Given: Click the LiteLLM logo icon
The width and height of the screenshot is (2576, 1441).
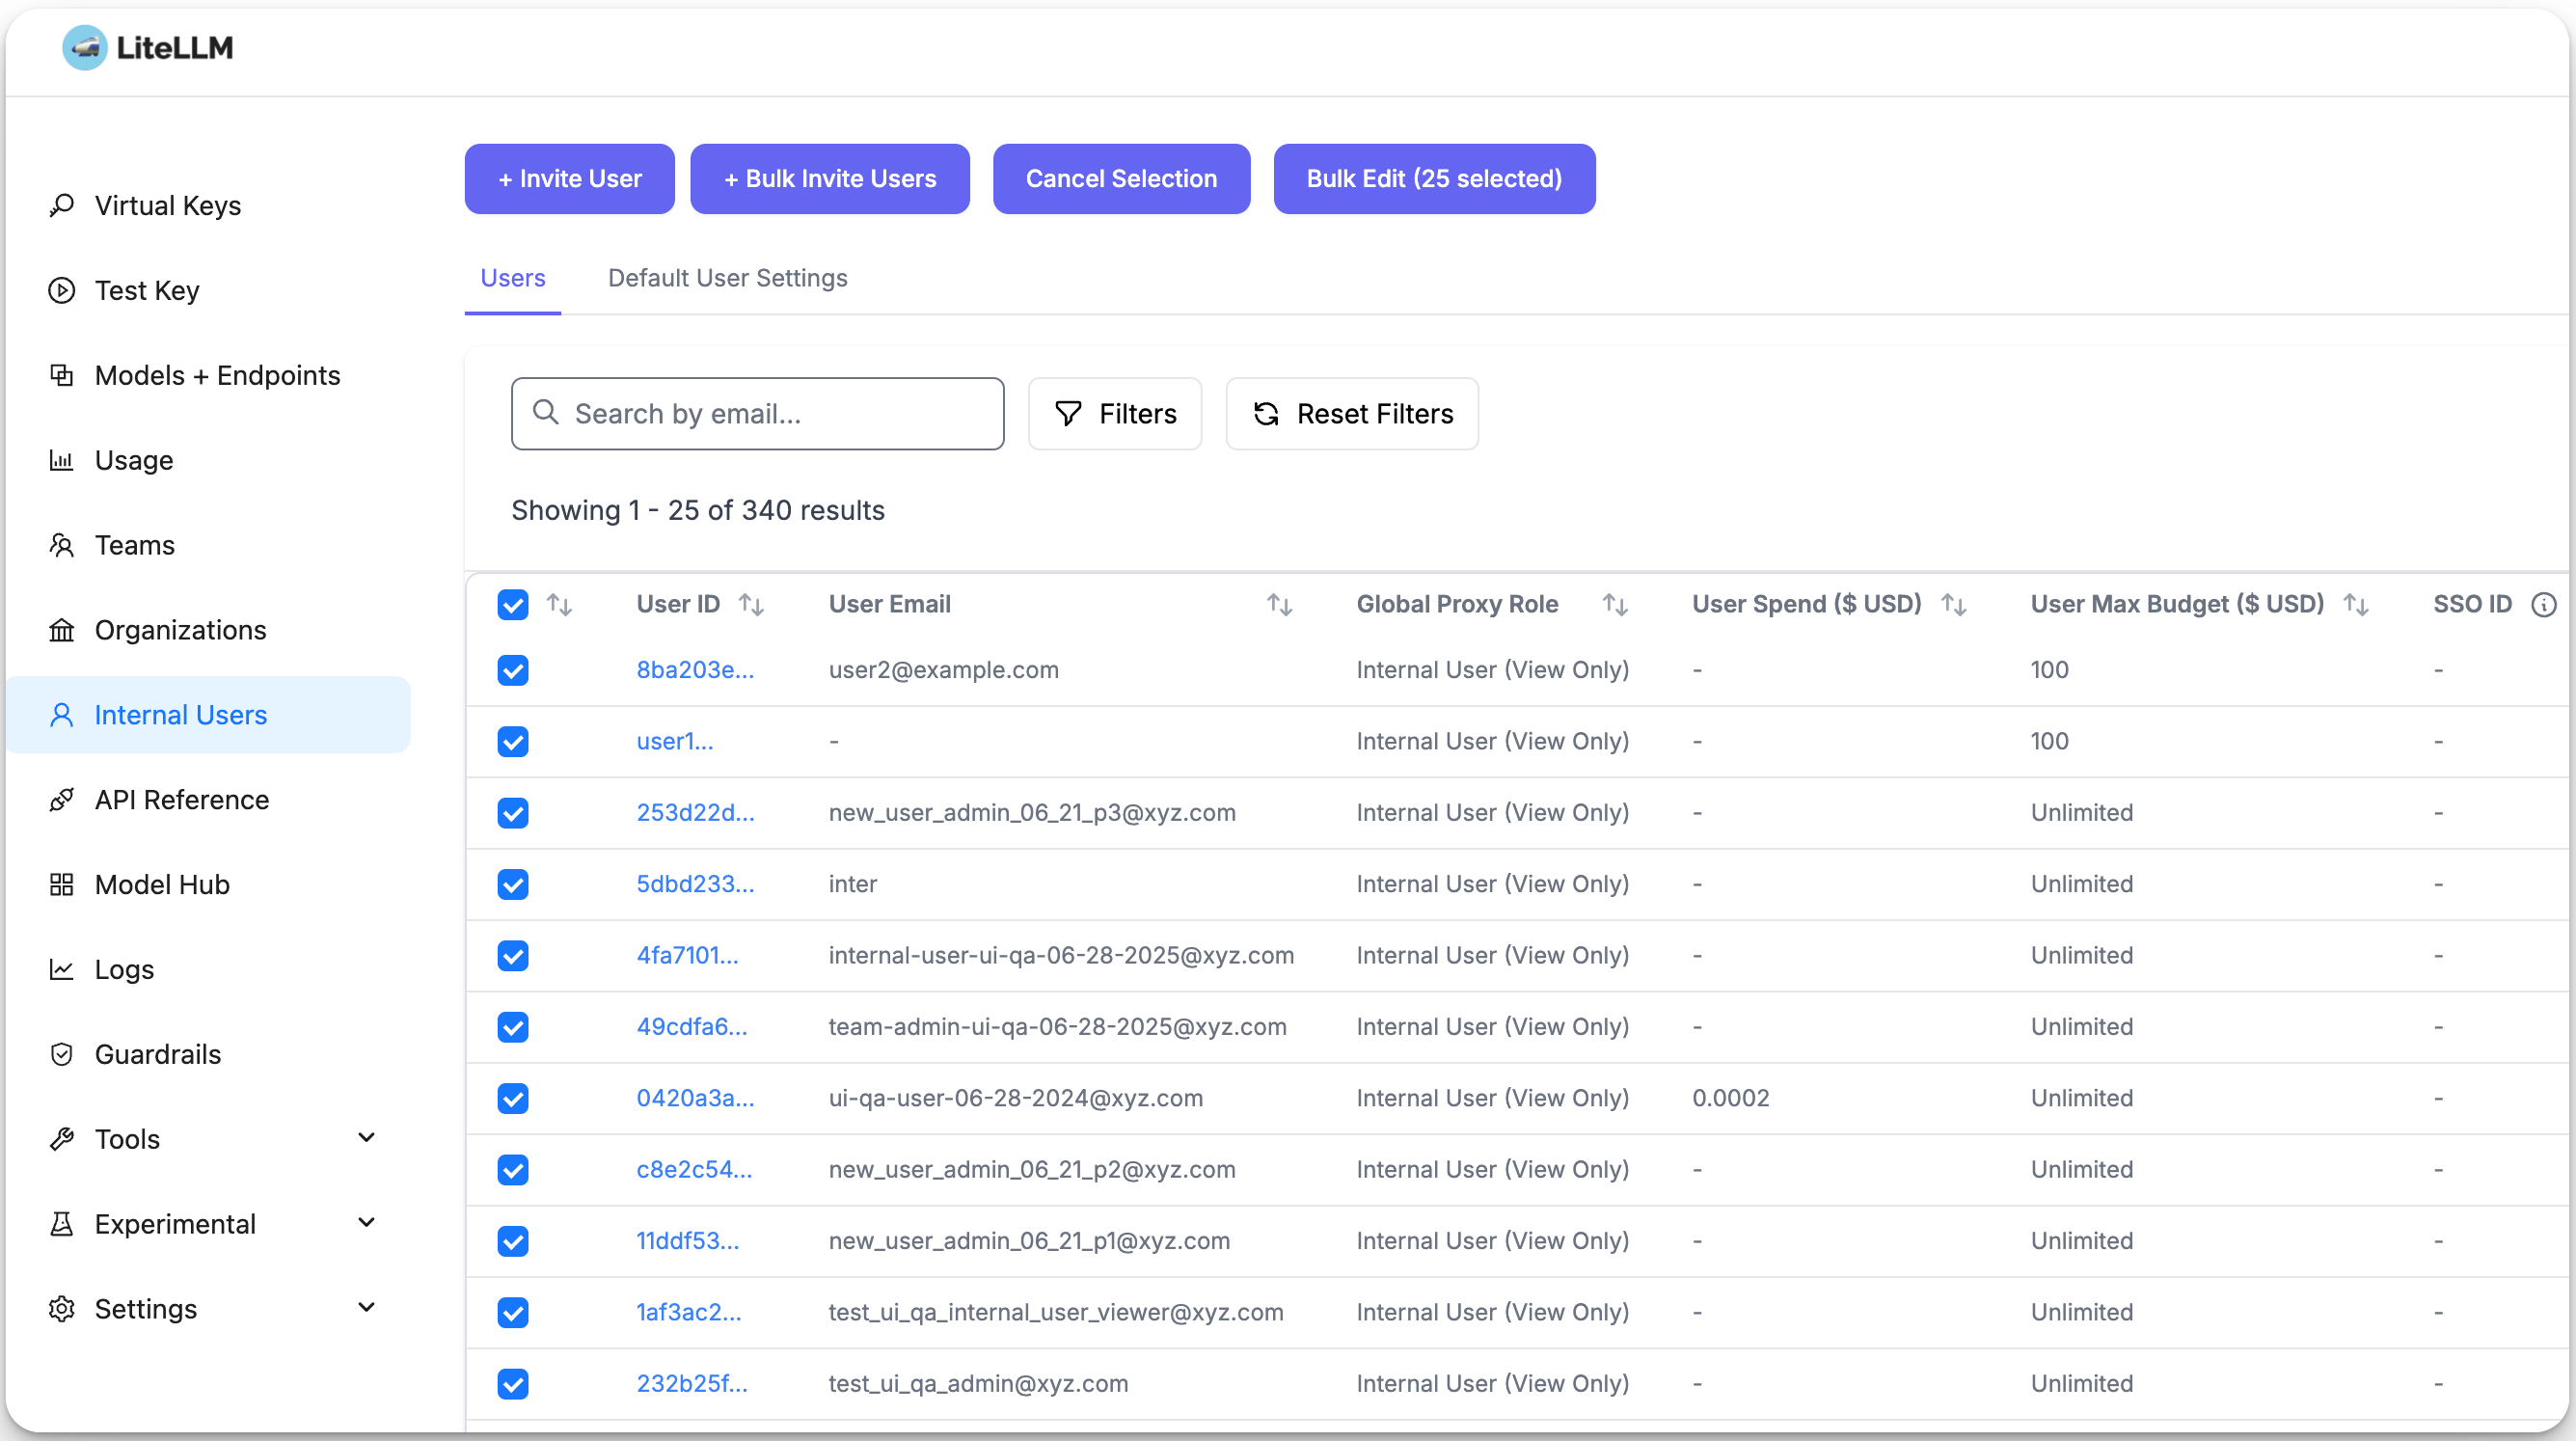Looking at the screenshot, I should 84,47.
